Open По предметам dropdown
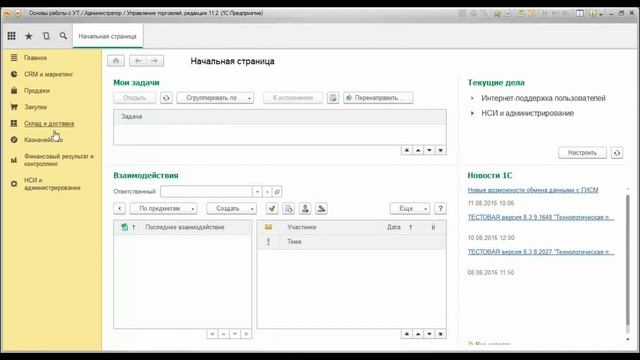This screenshot has width=640, height=360. click(x=164, y=209)
